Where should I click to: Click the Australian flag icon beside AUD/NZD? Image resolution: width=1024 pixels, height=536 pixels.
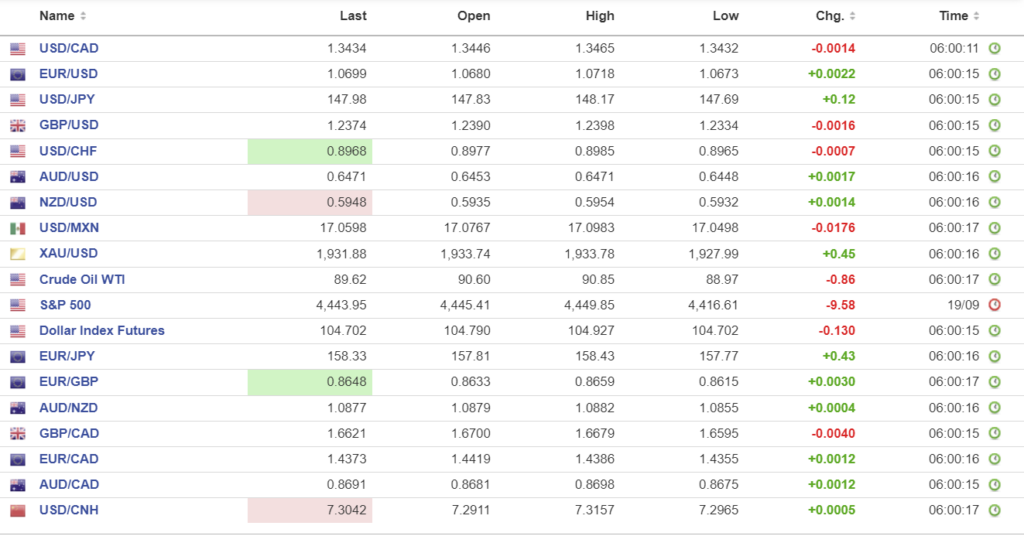pyautogui.click(x=18, y=408)
